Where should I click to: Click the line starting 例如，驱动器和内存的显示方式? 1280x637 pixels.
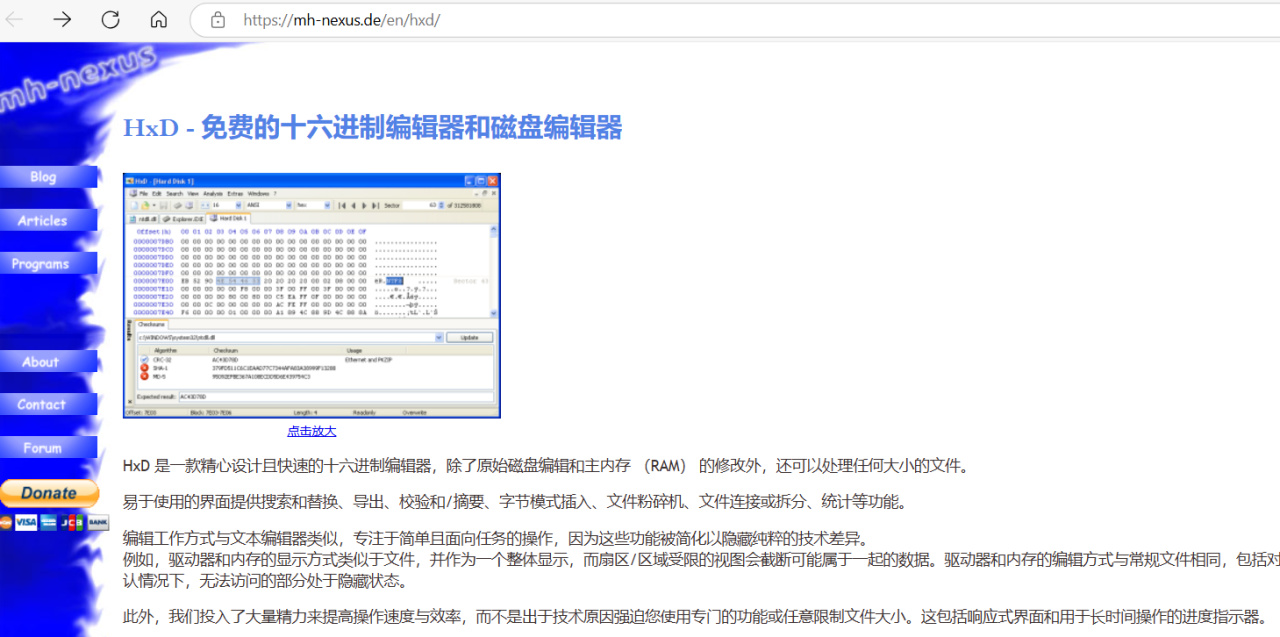pyautogui.click(x=701, y=560)
